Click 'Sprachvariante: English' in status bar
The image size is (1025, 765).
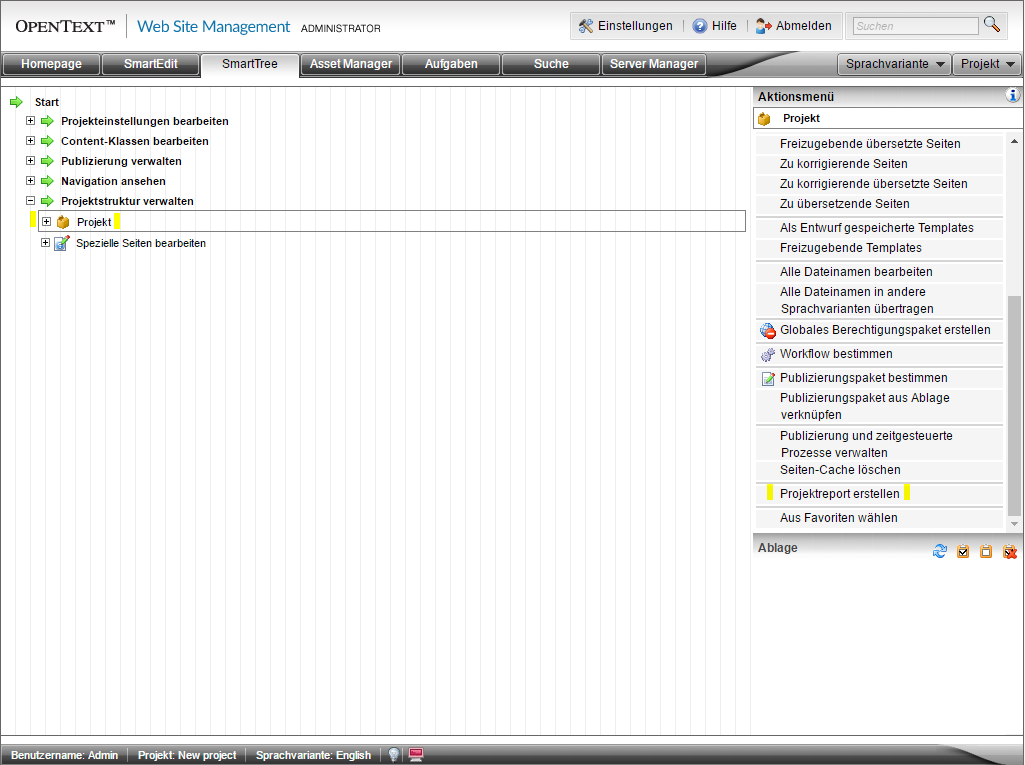(x=313, y=755)
